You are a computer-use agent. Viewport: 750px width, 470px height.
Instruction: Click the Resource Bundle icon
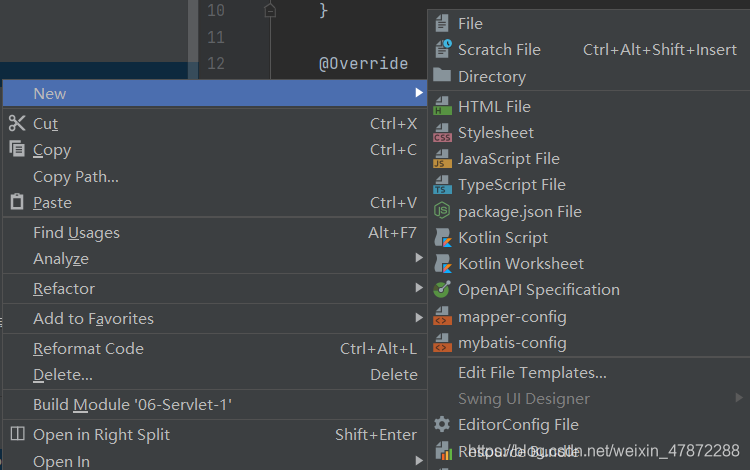443,451
